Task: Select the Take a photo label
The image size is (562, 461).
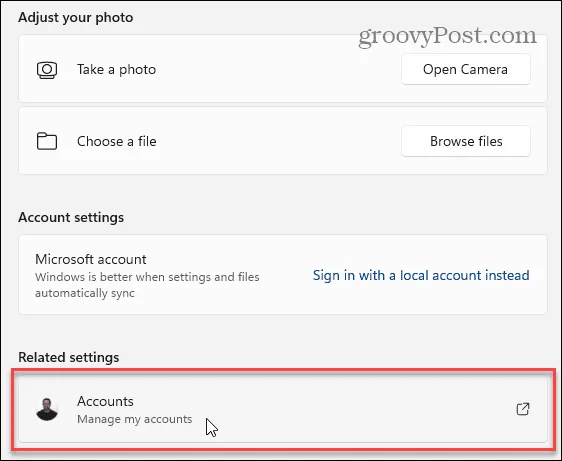Action: pyautogui.click(x=116, y=70)
